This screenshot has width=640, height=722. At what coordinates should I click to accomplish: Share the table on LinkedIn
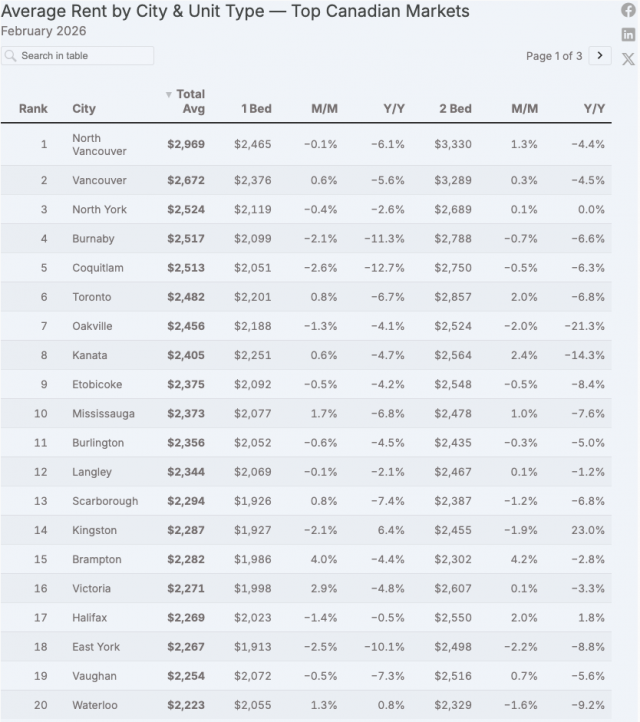pos(628,34)
